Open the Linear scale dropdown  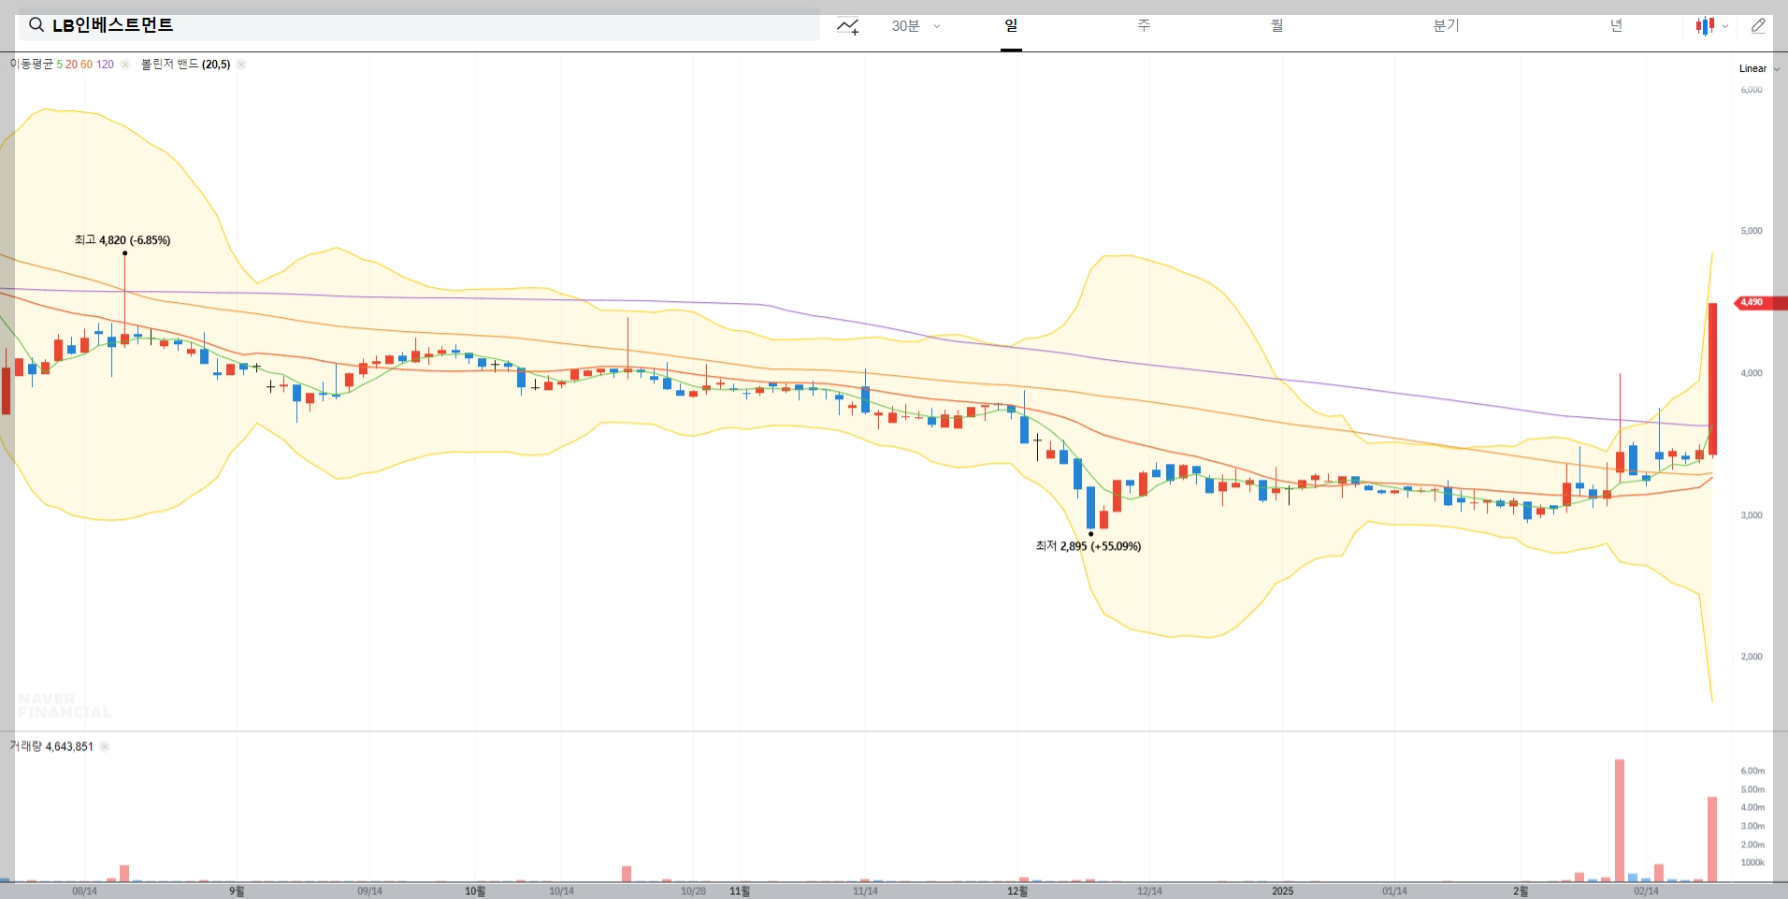pos(1759,69)
